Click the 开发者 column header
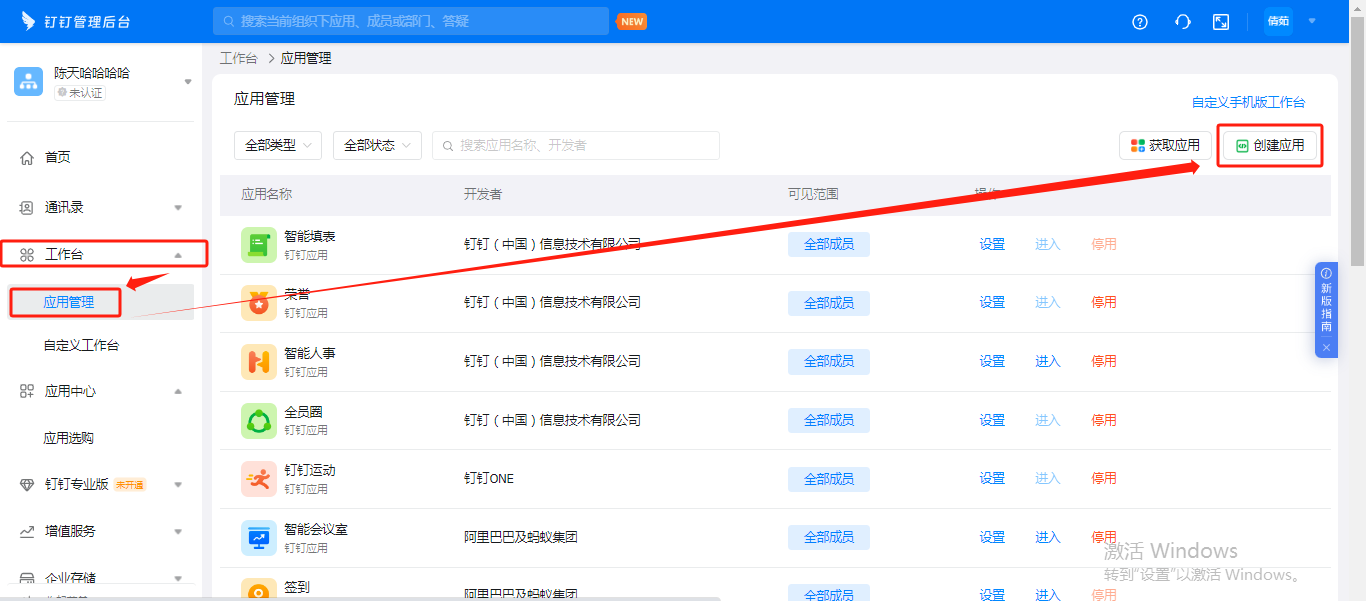 click(x=483, y=194)
